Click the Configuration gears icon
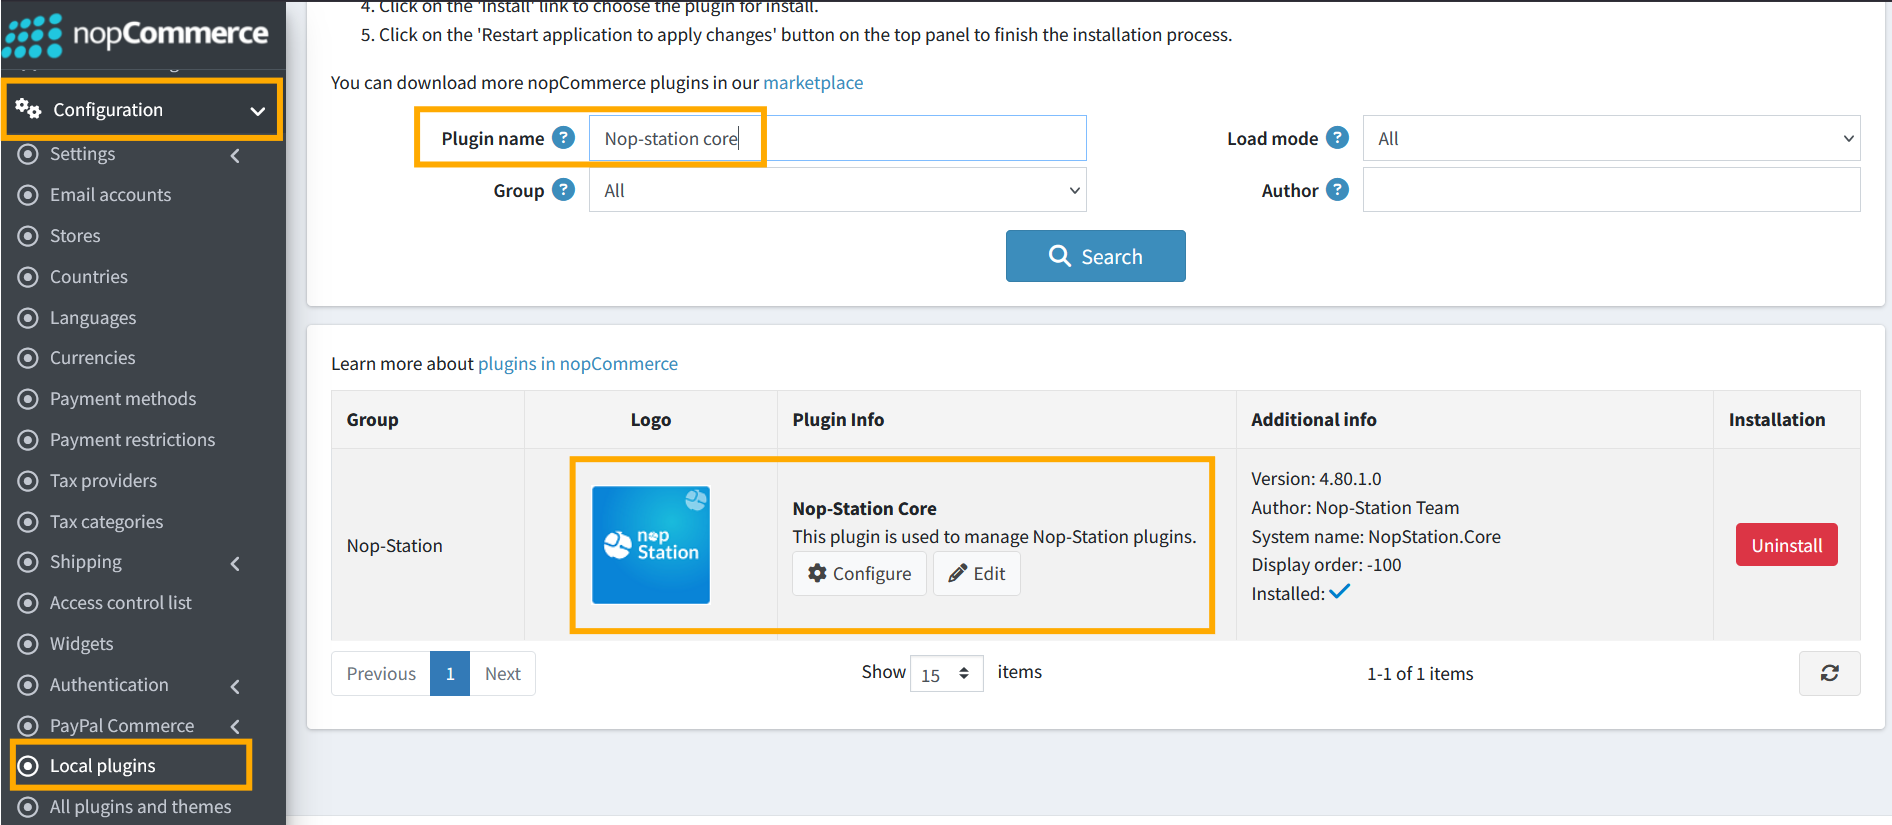 coord(28,109)
